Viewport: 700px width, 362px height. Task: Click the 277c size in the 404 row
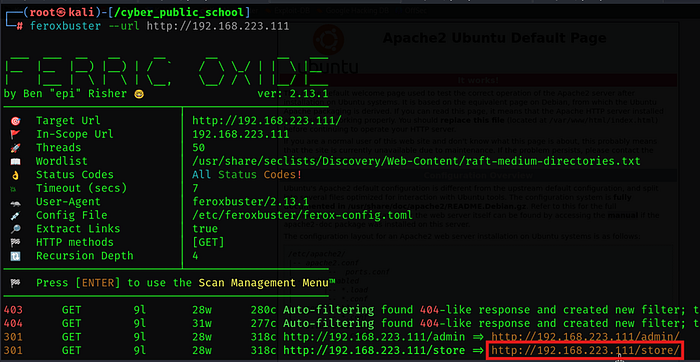[263, 323]
